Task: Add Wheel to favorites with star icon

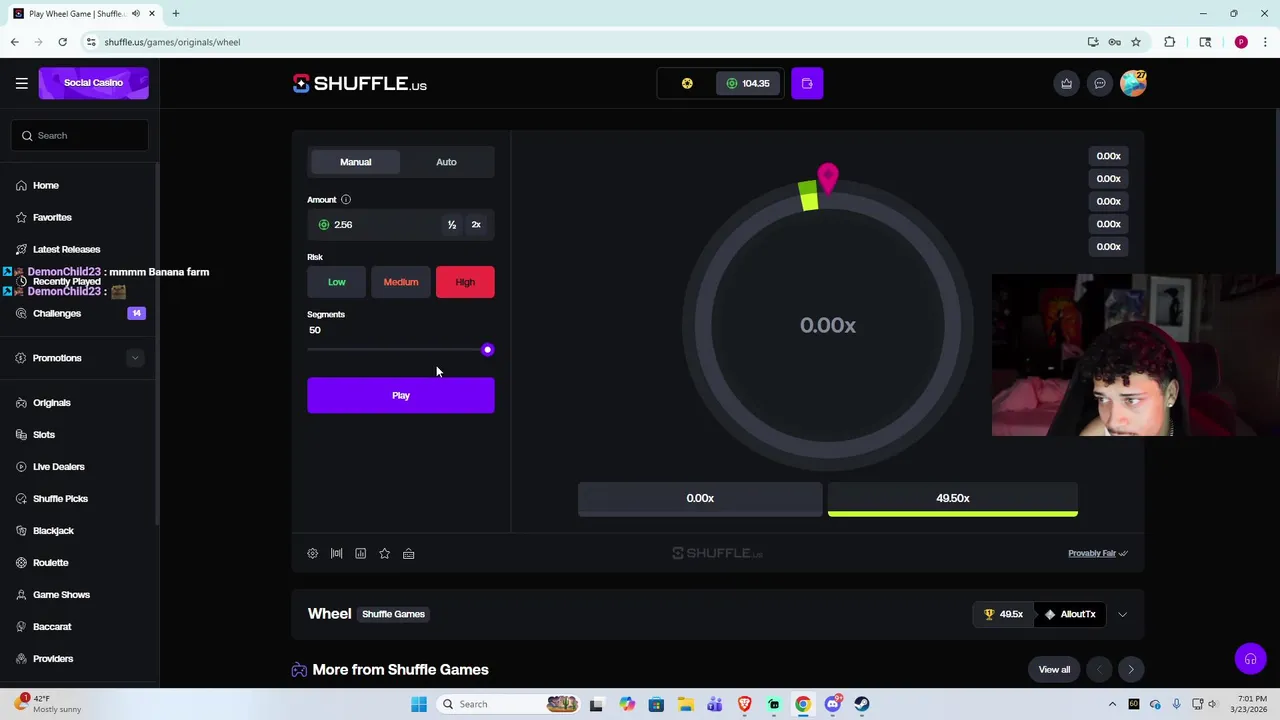Action: pos(384,553)
